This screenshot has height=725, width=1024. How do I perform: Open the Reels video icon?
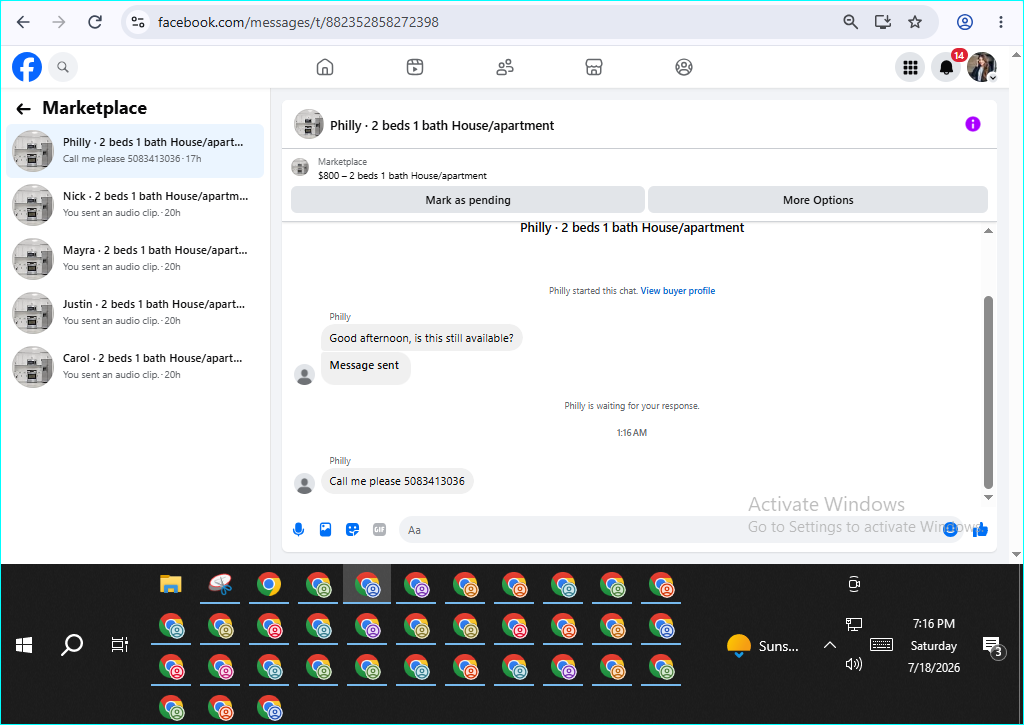415,67
